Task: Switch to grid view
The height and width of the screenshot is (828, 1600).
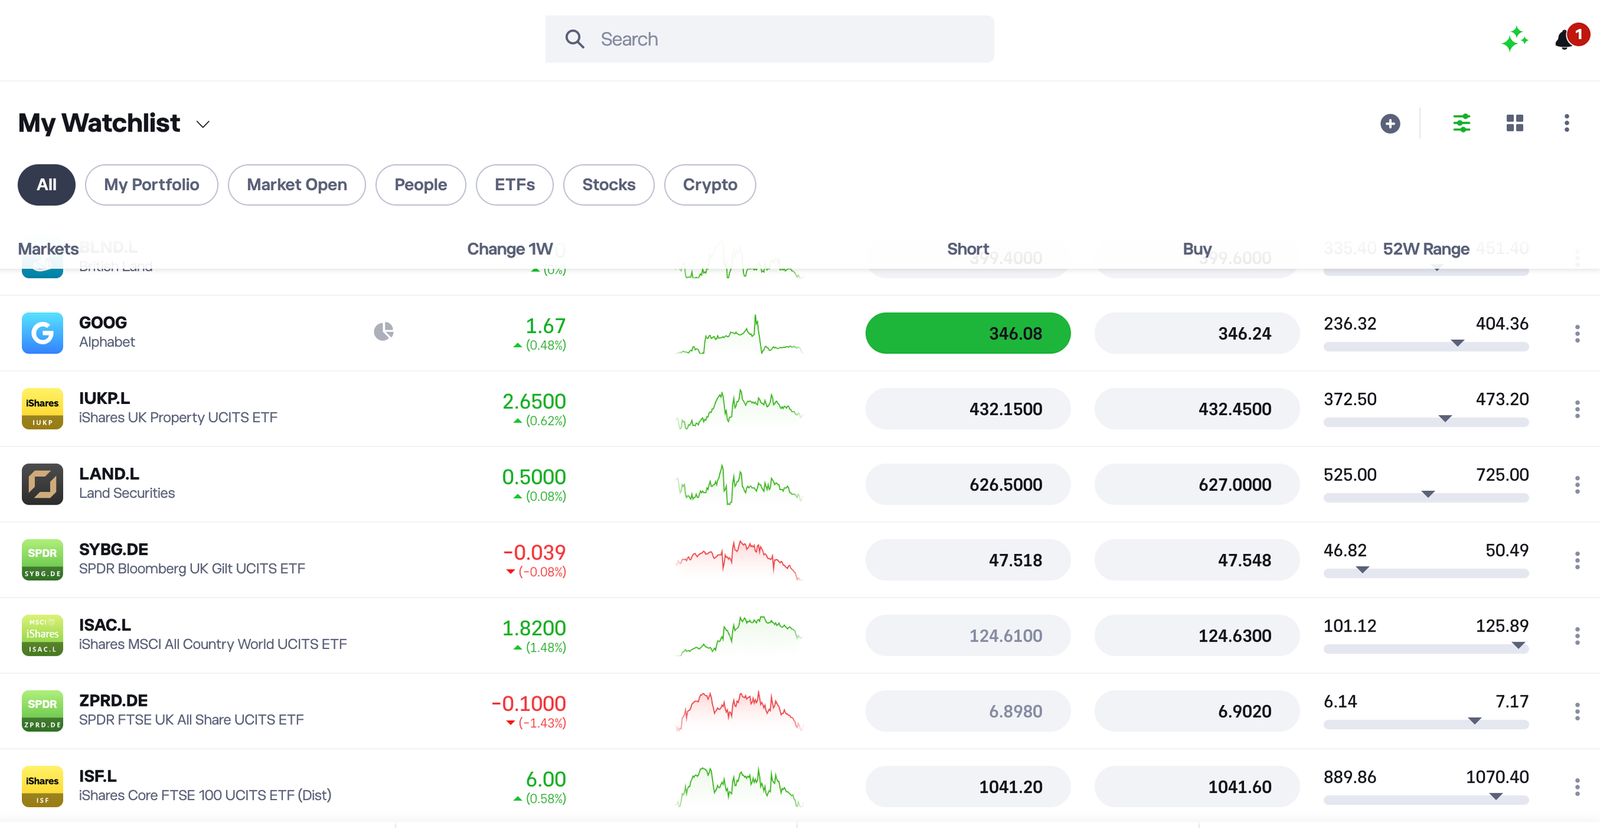Action: point(1515,123)
